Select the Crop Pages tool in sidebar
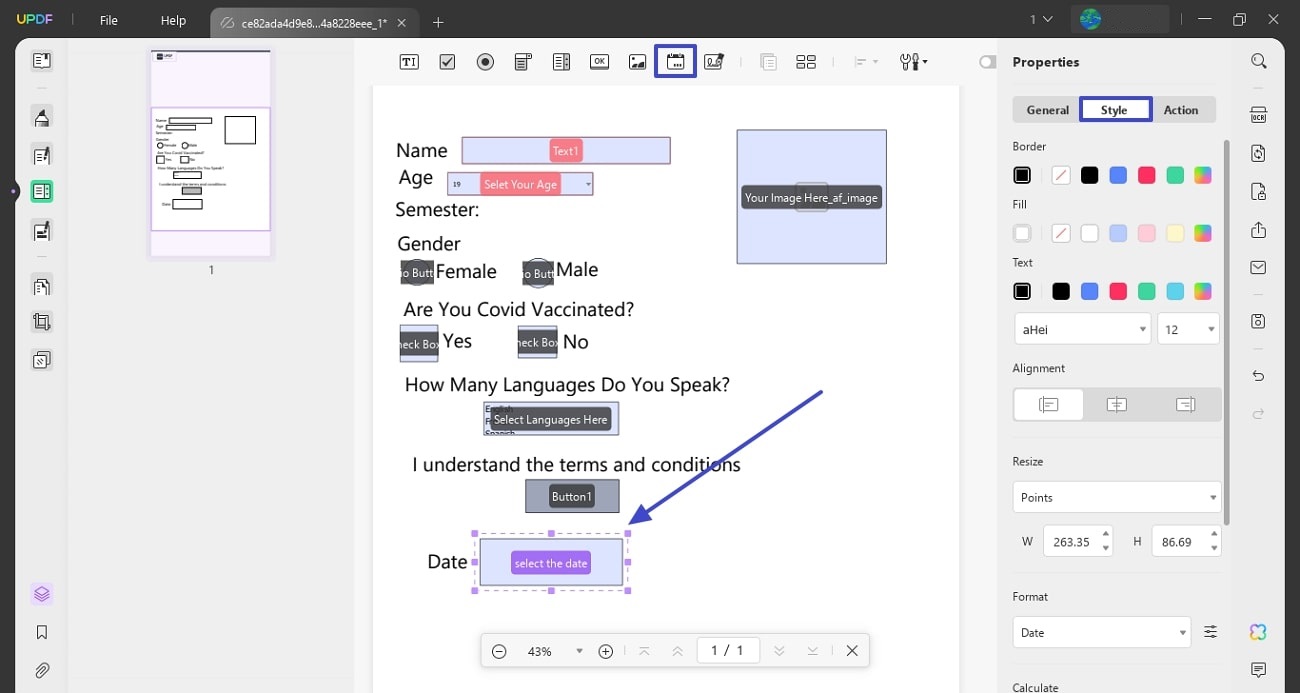The width and height of the screenshot is (1300, 693). tap(41, 321)
